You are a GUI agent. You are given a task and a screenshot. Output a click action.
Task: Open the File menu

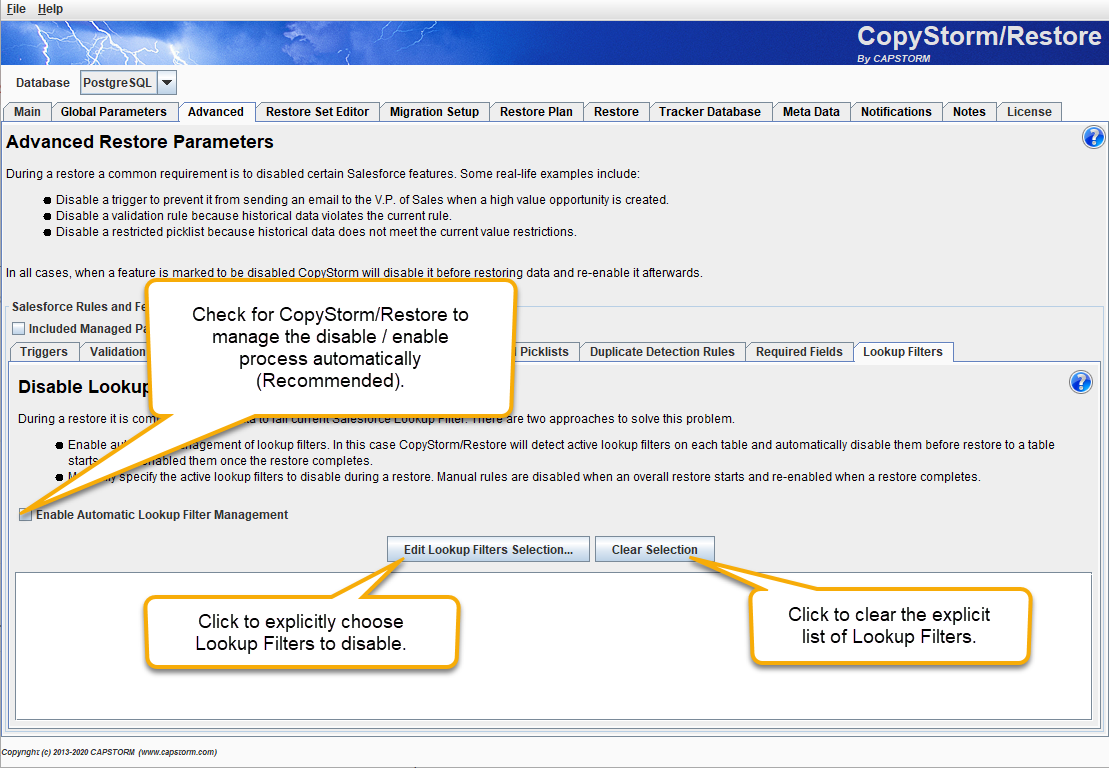point(16,8)
